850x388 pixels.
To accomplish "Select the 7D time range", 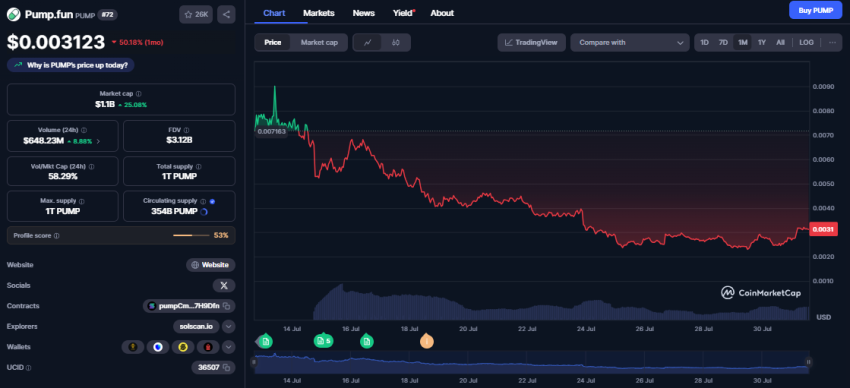I will pyautogui.click(x=723, y=42).
